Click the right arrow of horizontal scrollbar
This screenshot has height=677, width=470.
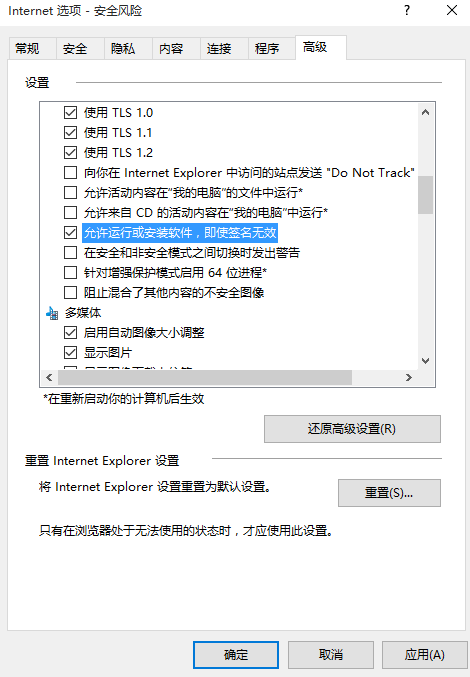409,378
